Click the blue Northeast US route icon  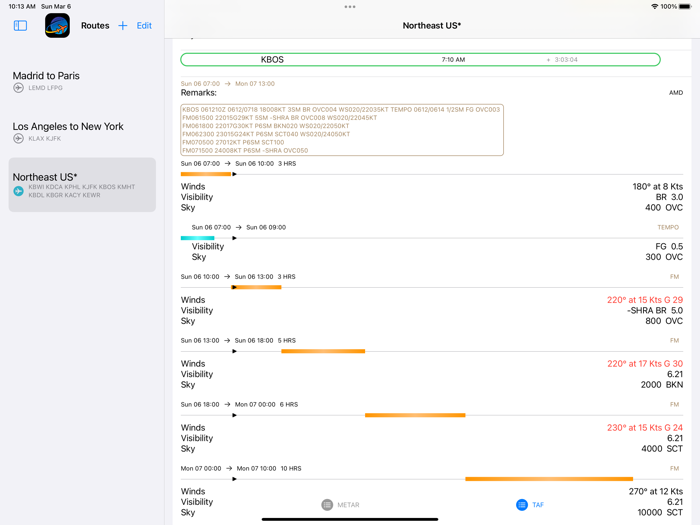tap(18, 191)
